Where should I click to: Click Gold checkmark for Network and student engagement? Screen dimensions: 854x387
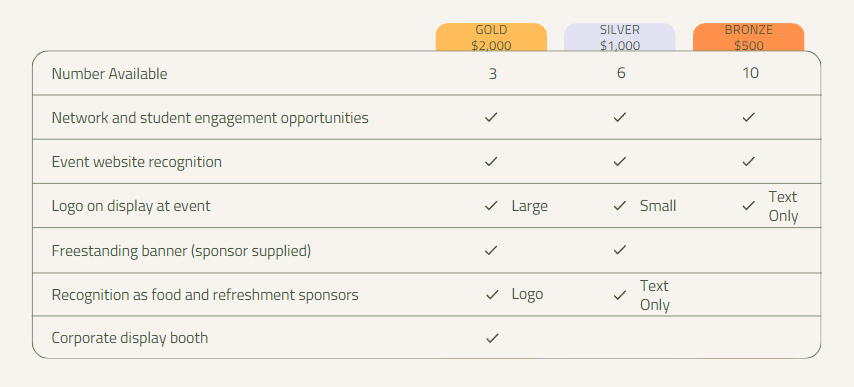pyautogui.click(x=491, y=117)
